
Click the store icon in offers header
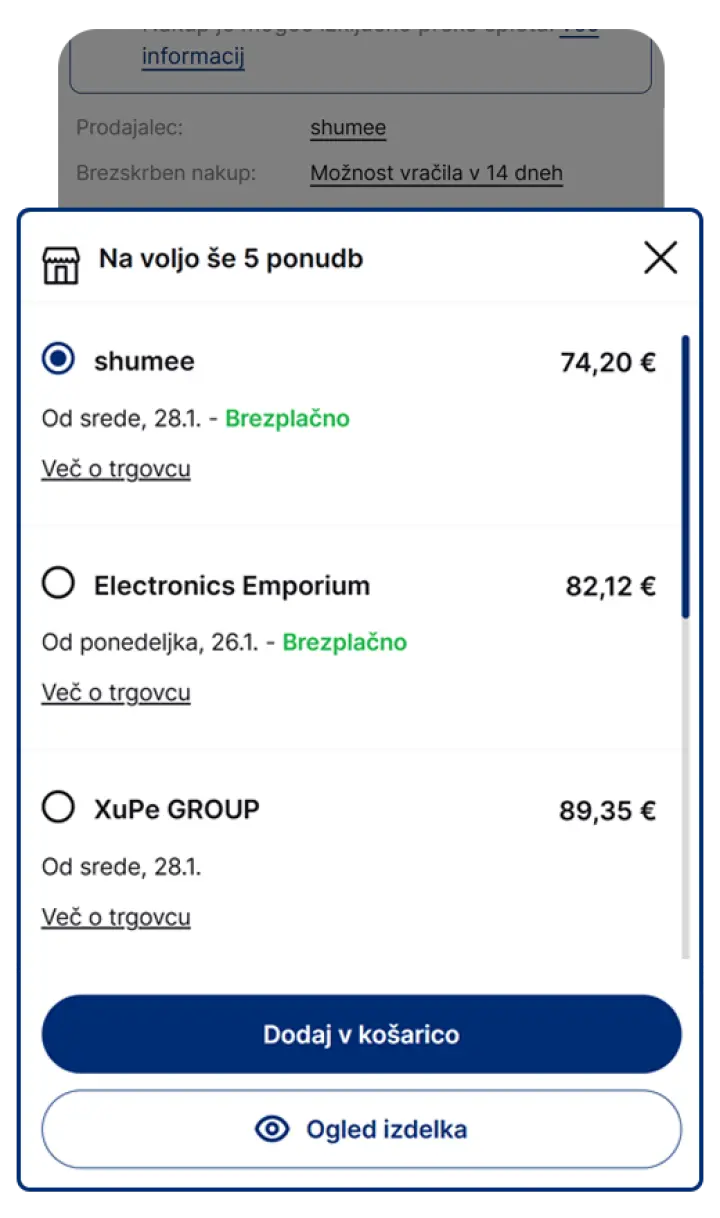pos(61,264)
